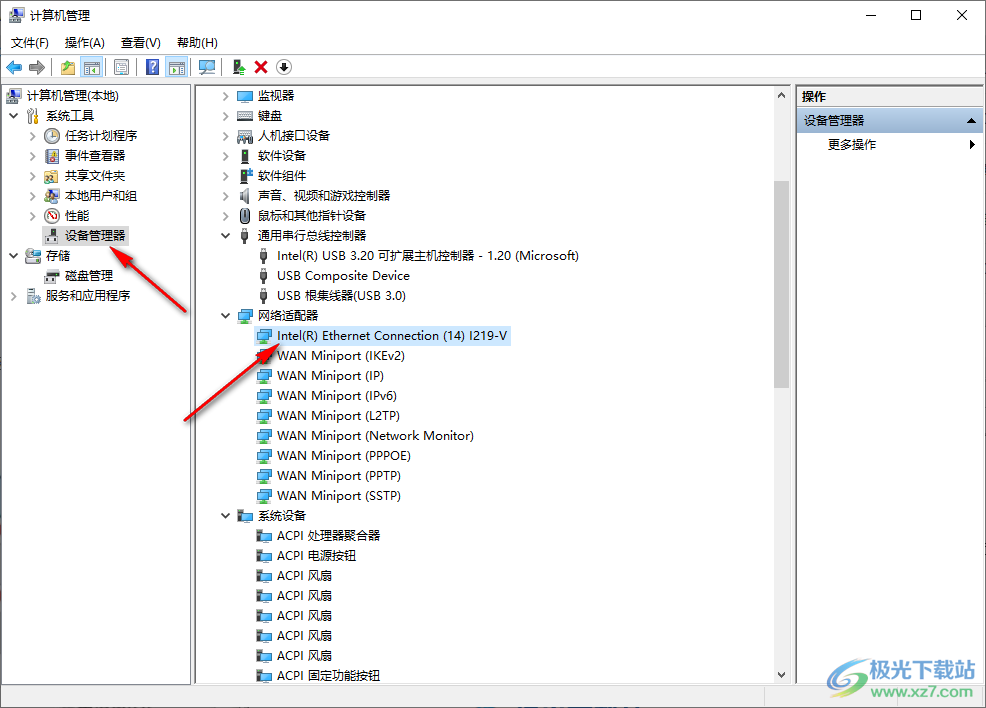Click the 鼠标和其他指针设备 mouse icon

click(245, 216)
